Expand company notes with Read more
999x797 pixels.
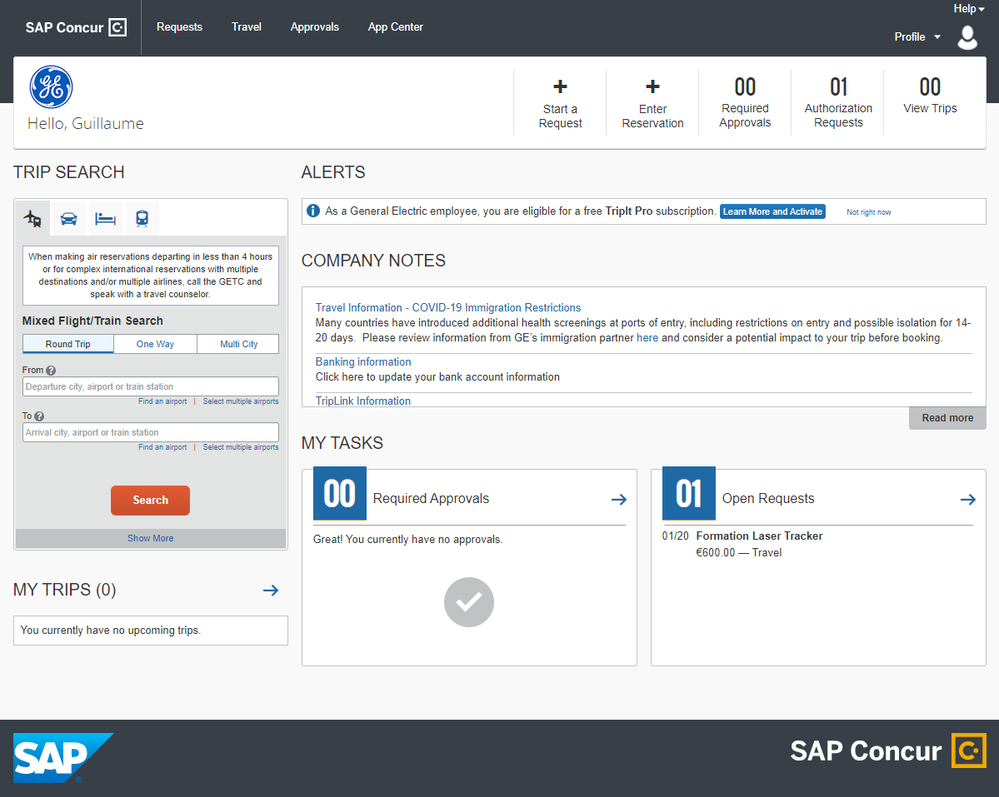947,418
